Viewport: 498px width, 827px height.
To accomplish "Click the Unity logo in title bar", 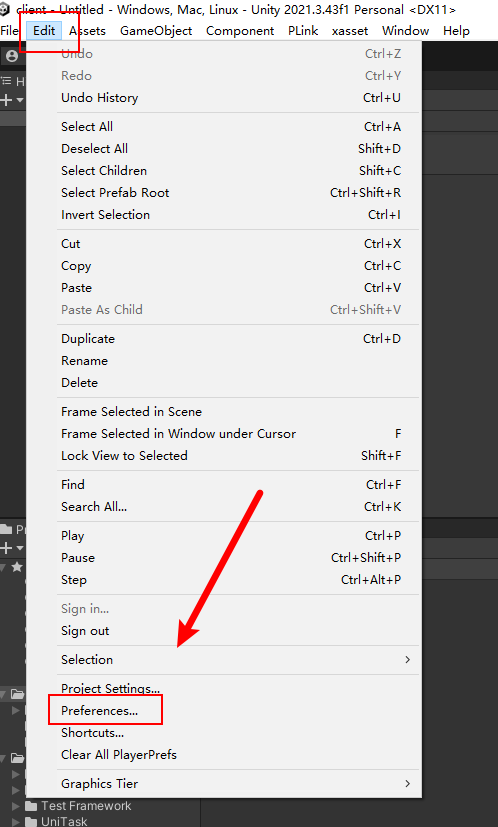I will click(x=5, y=9).
